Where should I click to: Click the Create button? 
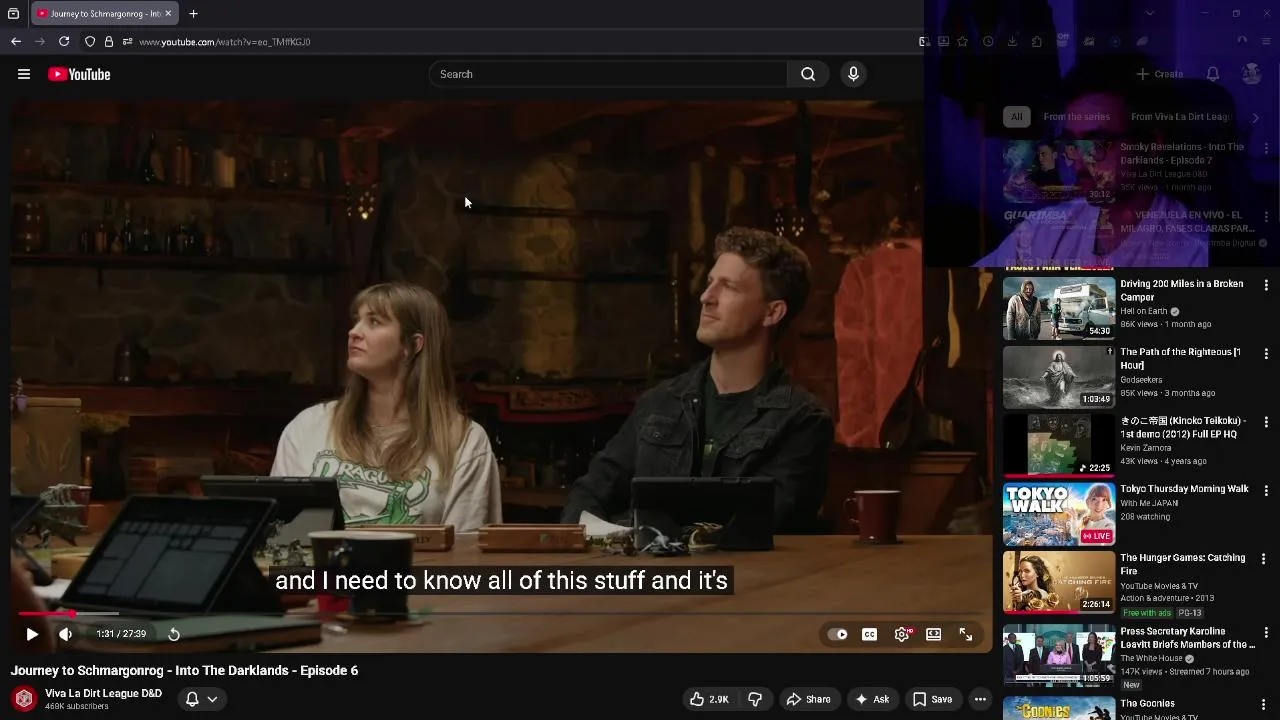pyautogui.click(x=1160, y=74)
